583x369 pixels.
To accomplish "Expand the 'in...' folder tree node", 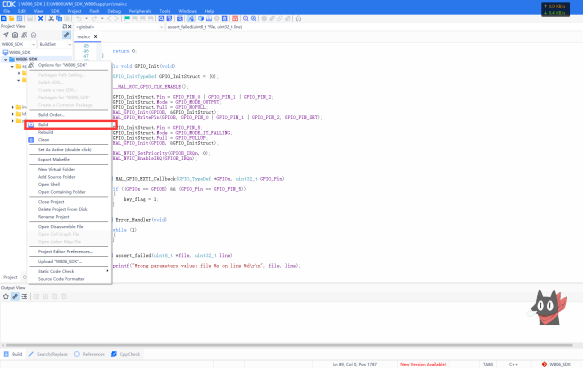I will 13,107.
